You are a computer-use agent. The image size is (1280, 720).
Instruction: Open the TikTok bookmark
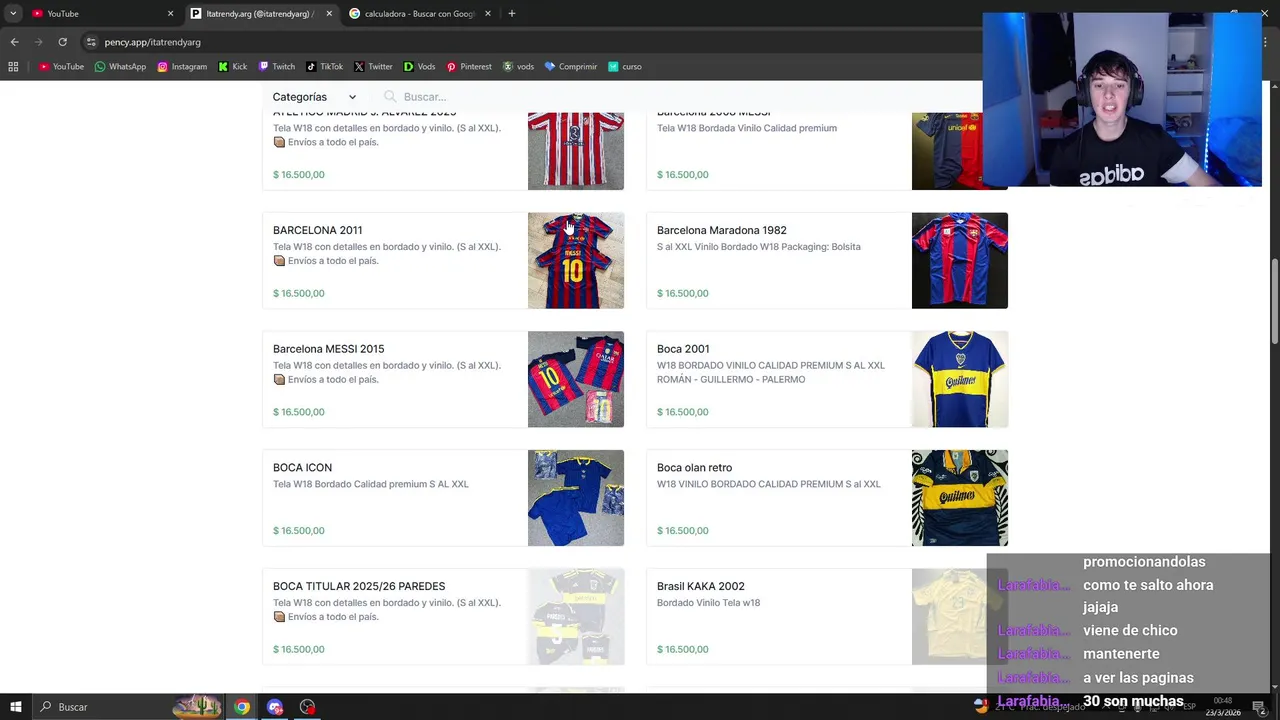(x=325, y=67)
